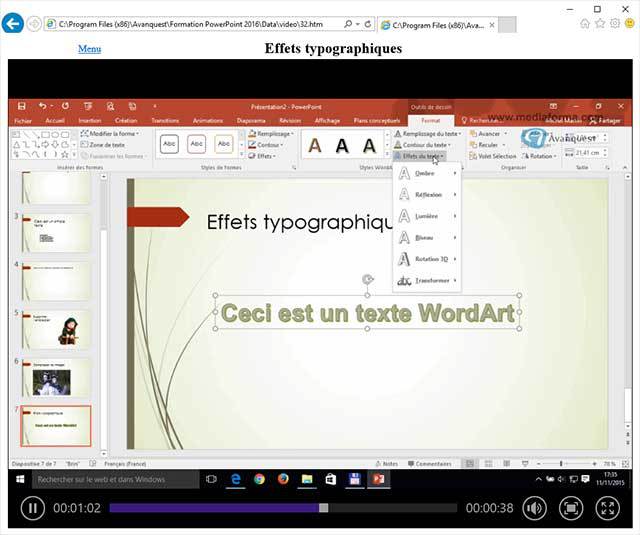This screenshot has height=535, width=640.
Task: Pause the video playback
Action: pyautogui.click(x=32, y=508)
